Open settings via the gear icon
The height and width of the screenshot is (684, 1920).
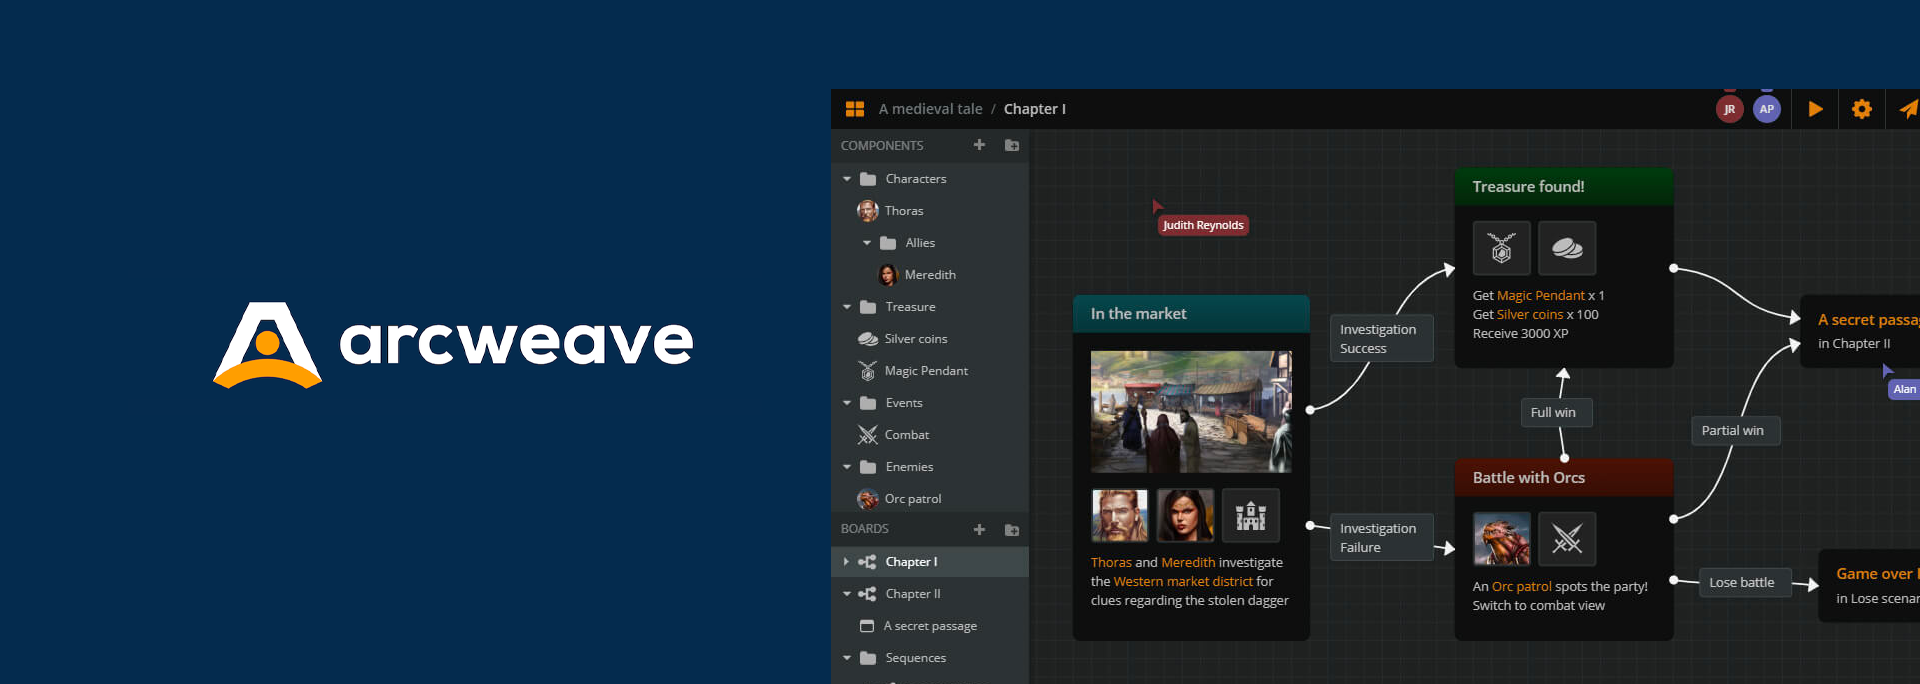point(1861,109)
